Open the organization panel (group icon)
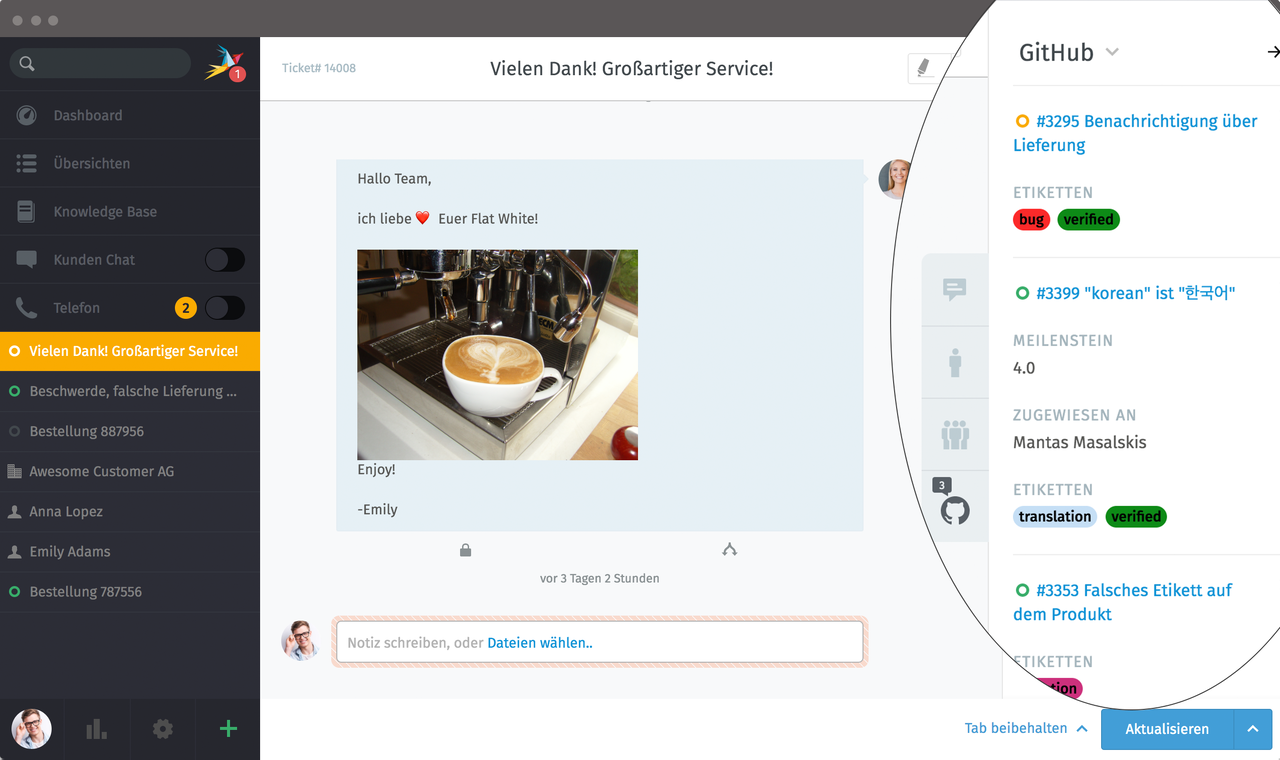Screen dimensions: 1280x760 955,434
